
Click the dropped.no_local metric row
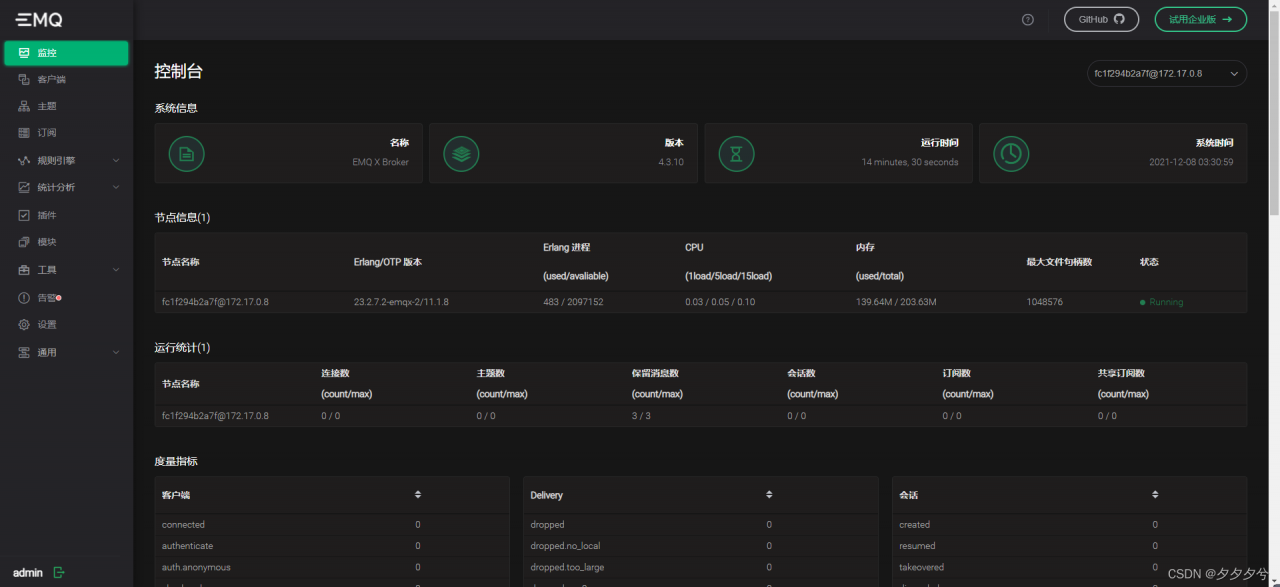(700, 546)
